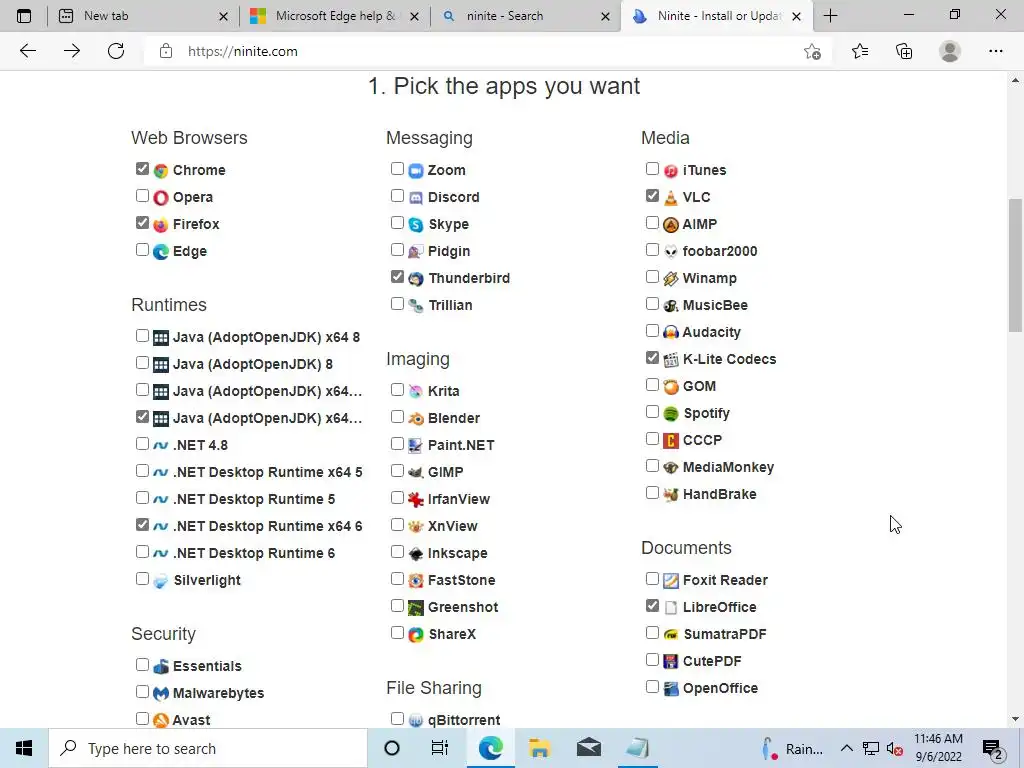
Task: Click the scrollbar down arrow
Action: point(1015,719)
